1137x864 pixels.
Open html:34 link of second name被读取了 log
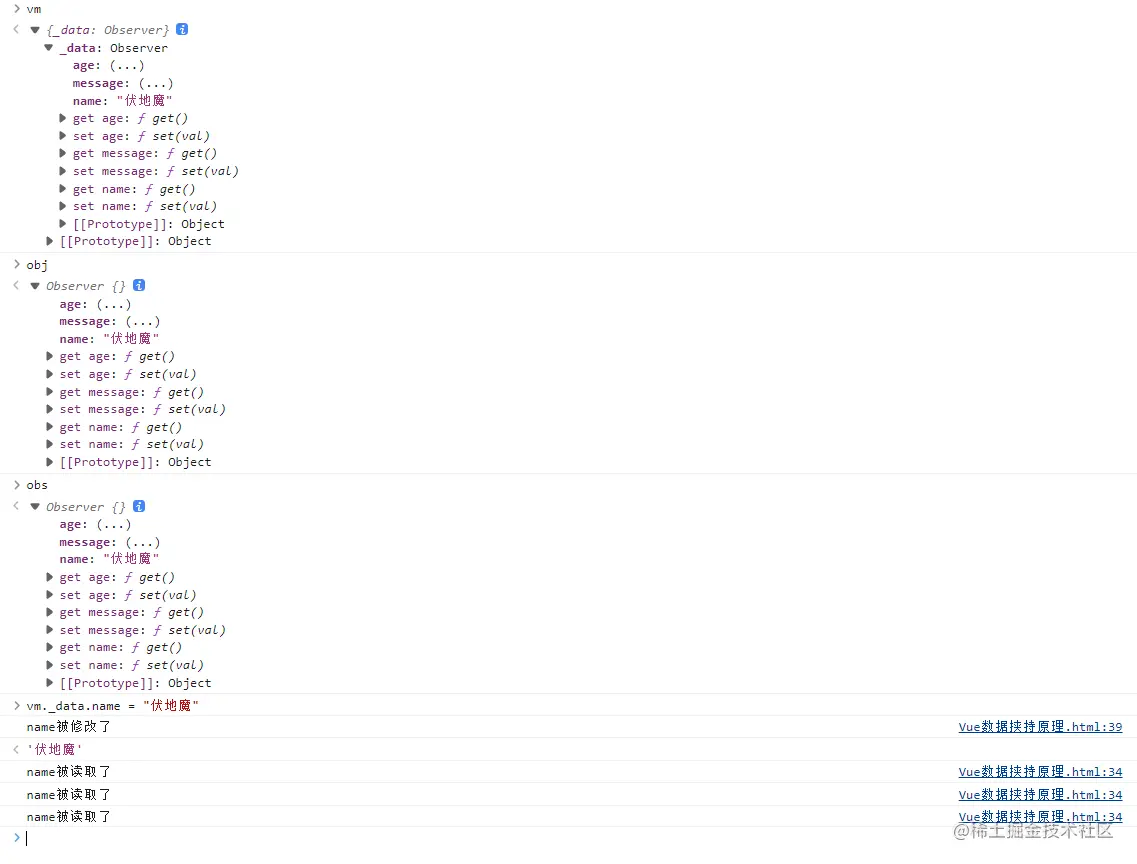point(1040,794)
